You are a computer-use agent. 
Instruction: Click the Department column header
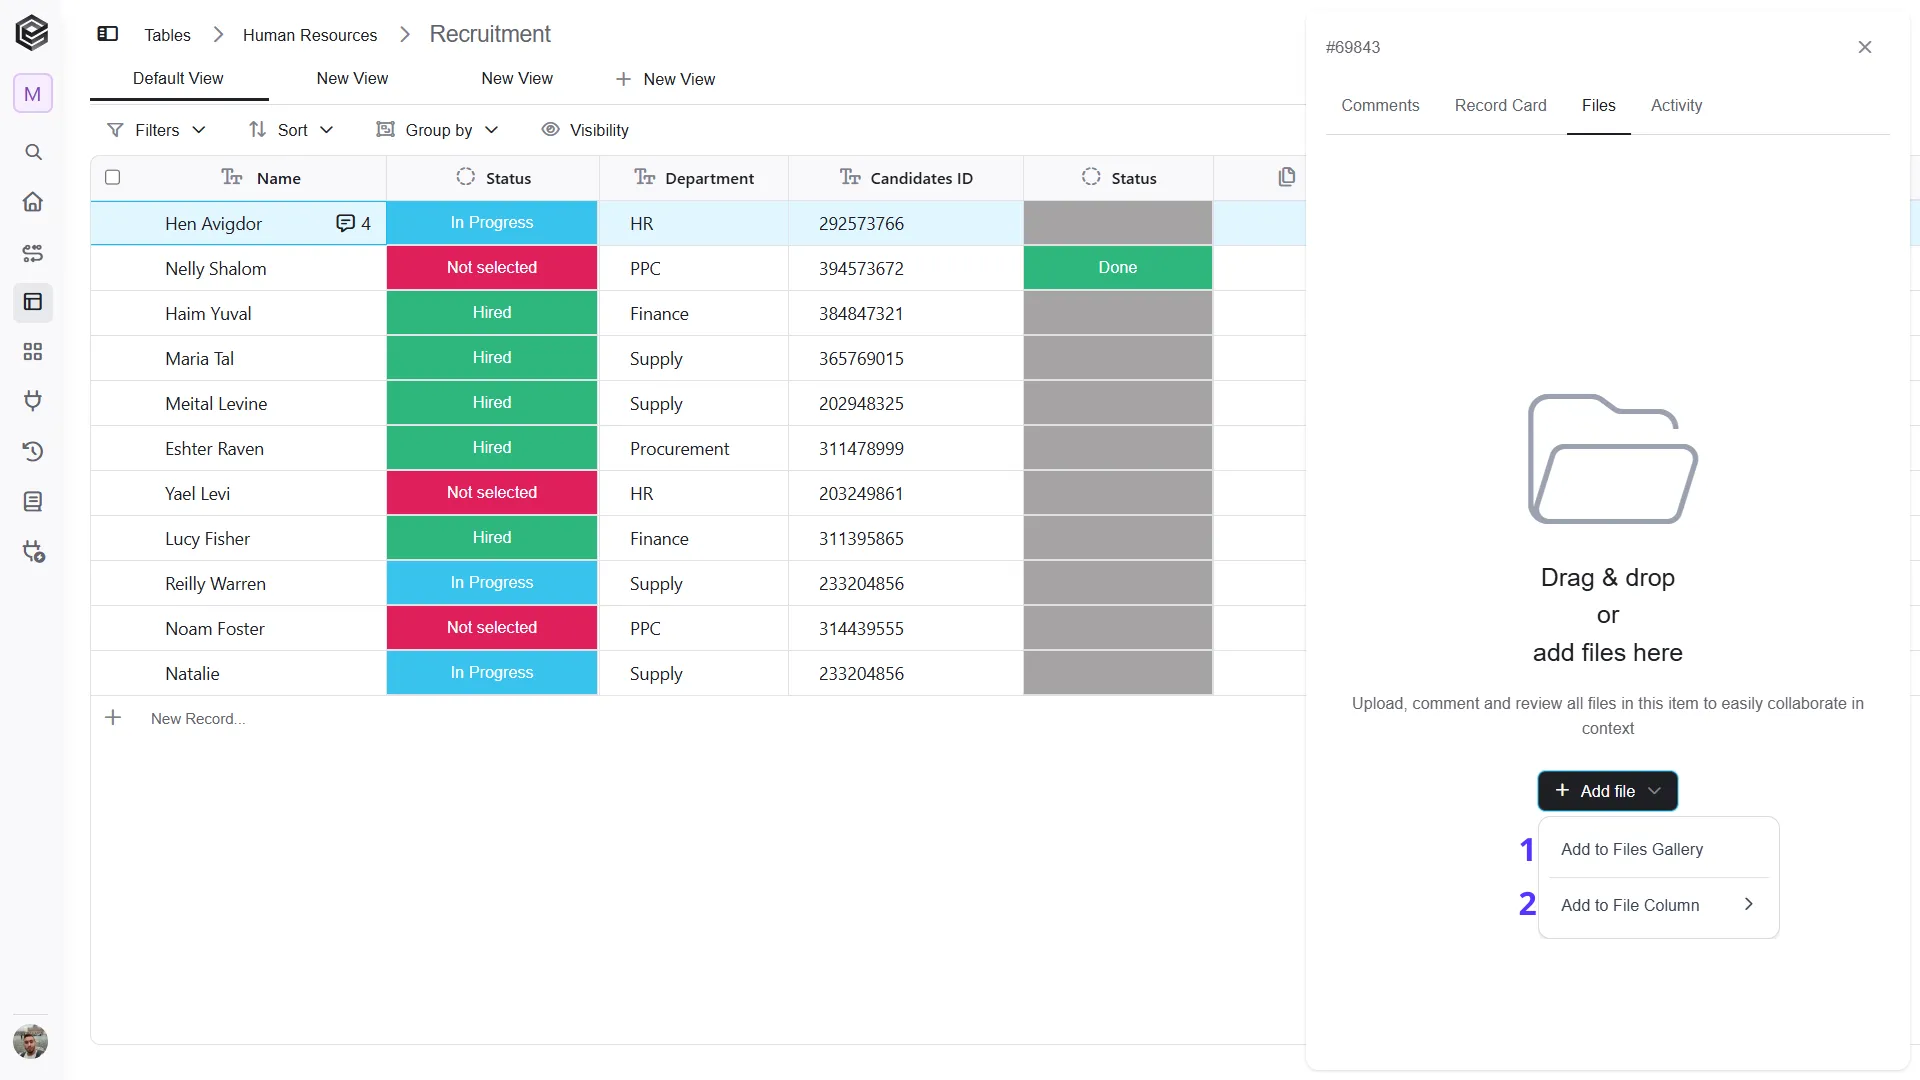point(694,178)
